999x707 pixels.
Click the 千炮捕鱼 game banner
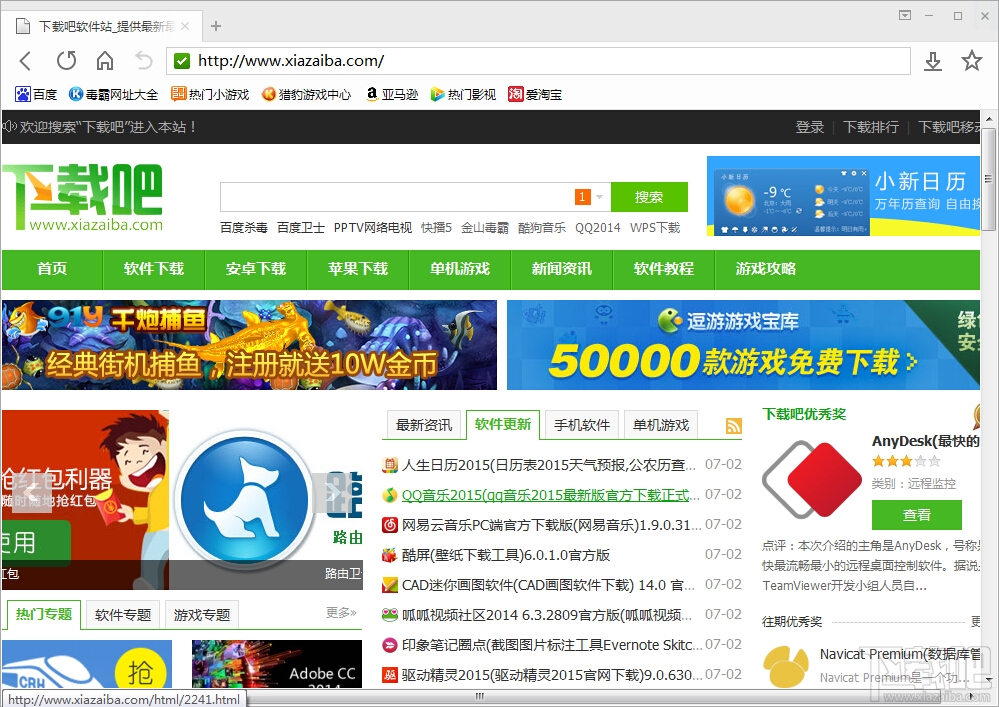click(x=249, y=345)
